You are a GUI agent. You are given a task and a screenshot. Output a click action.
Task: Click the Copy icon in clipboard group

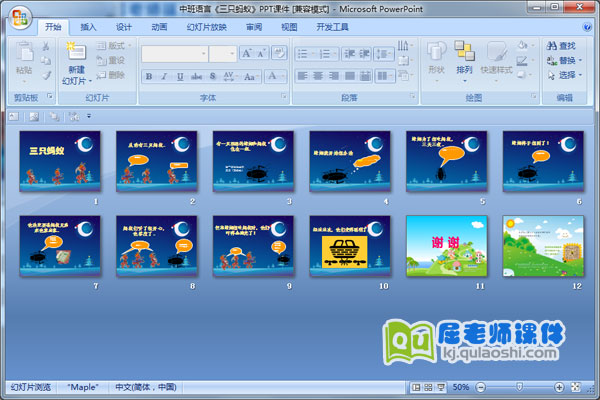[x=46, y=60]
